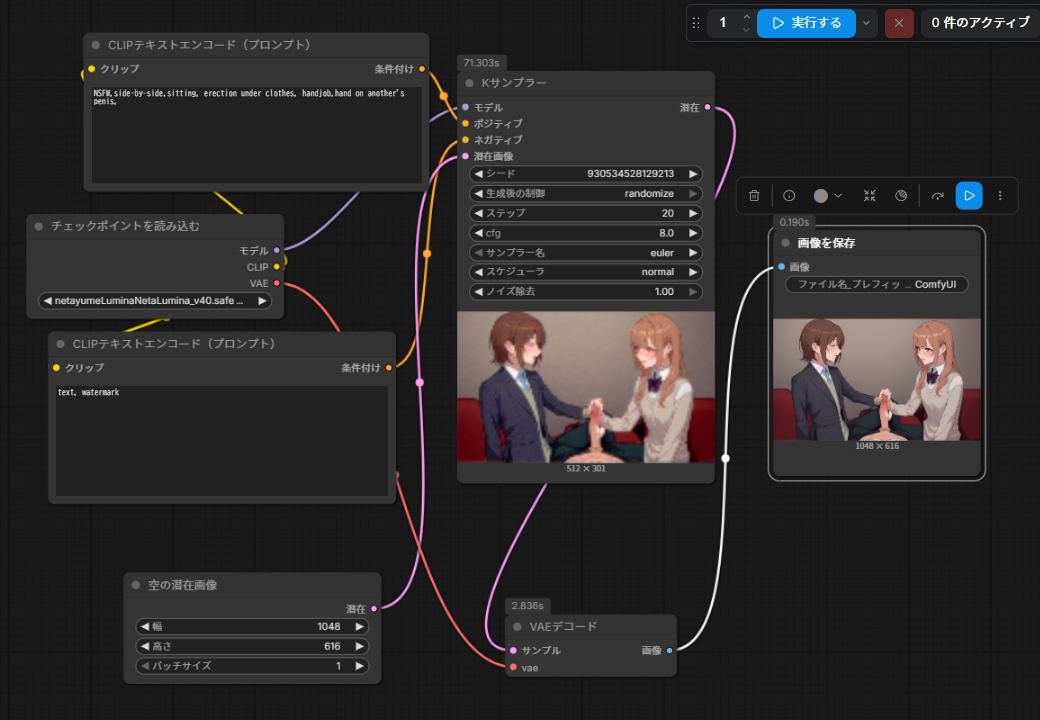Increase the ステップ value with right arrow
Image resolution: width=1040 pixels, height=720 pixels.
click(x=693, y=213)
